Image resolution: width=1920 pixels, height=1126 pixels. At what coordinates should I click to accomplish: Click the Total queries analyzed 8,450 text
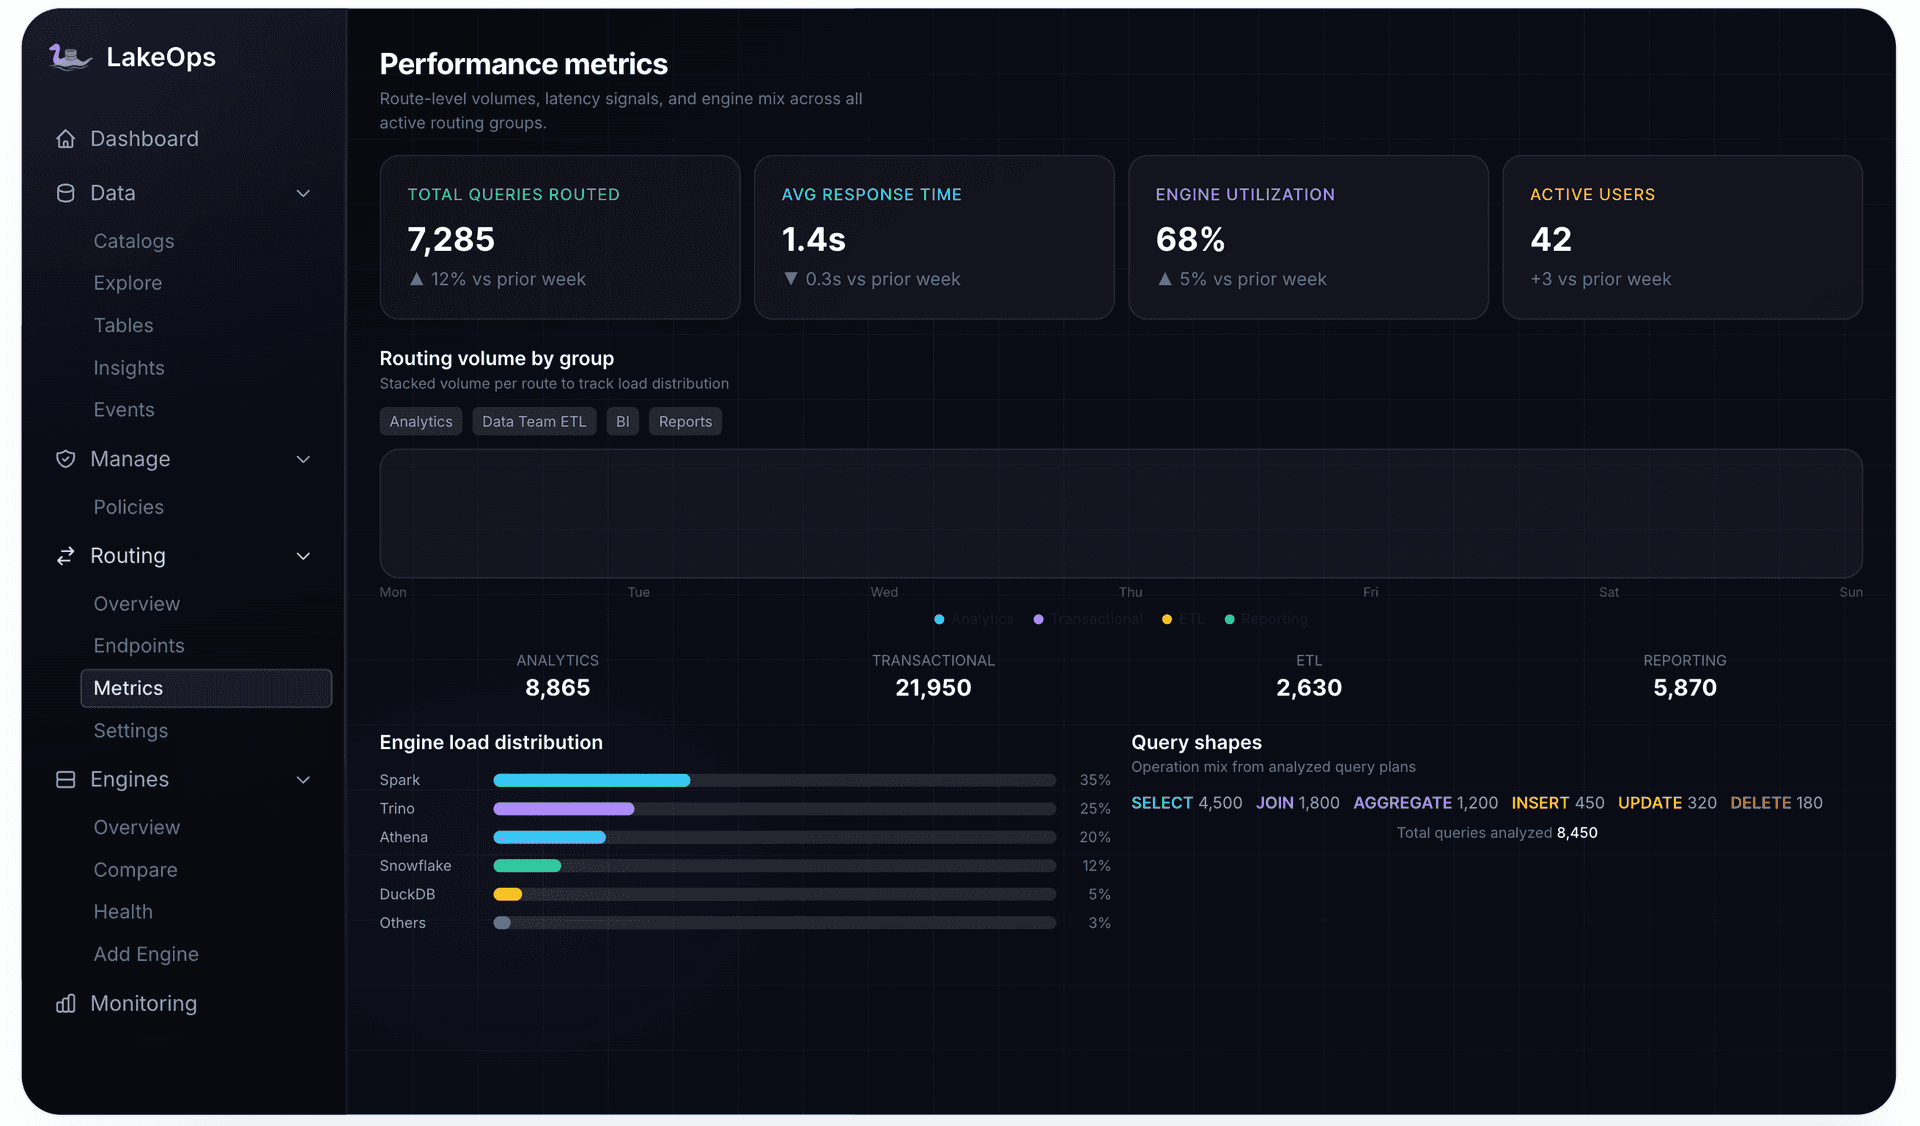pos(1497,833)
